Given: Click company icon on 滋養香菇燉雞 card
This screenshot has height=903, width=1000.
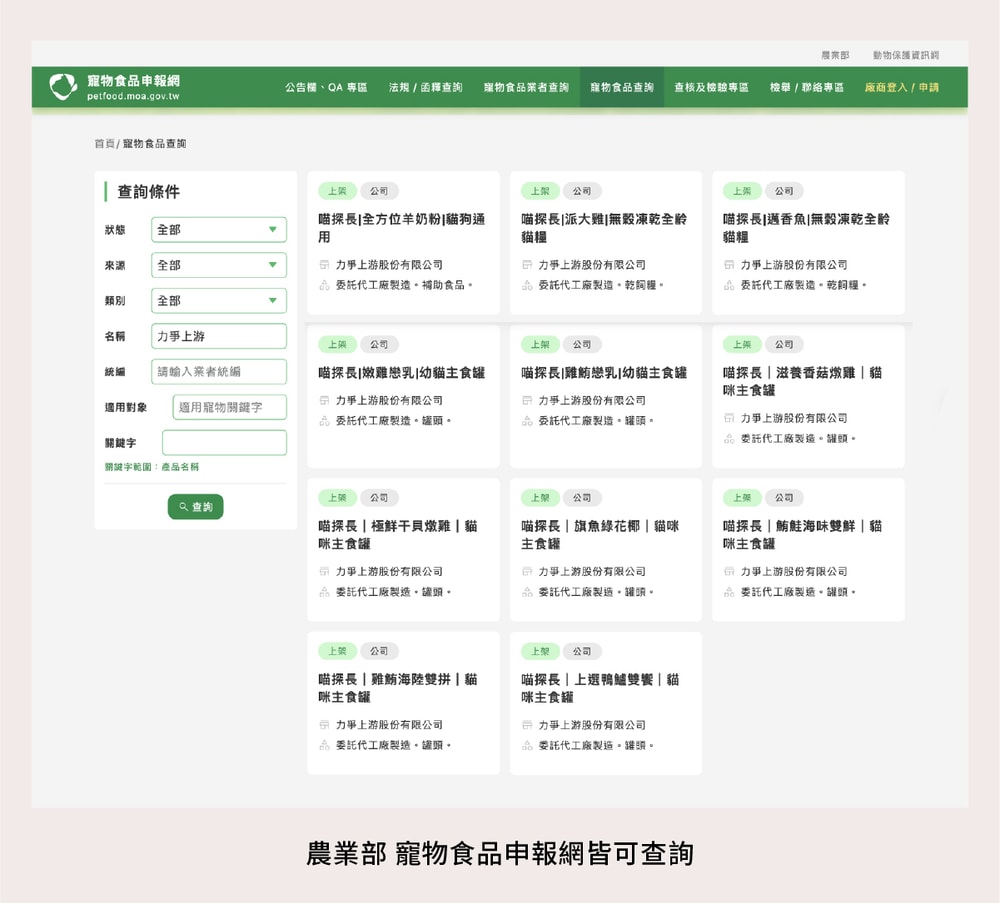Looking at the screenshot, I should [729, 418].
